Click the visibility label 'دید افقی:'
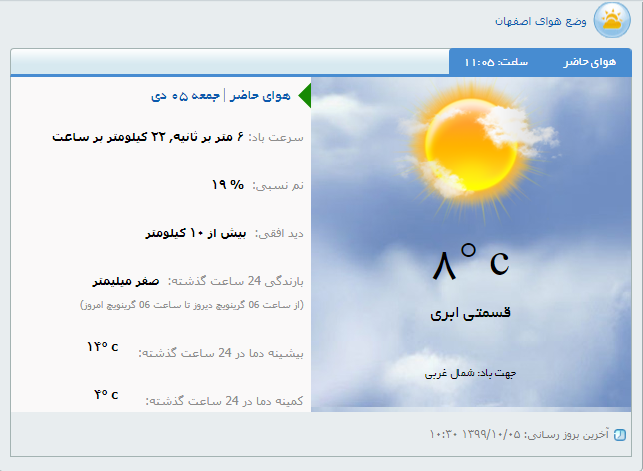Viewport: 643px width, 471px height. point(279,234)
